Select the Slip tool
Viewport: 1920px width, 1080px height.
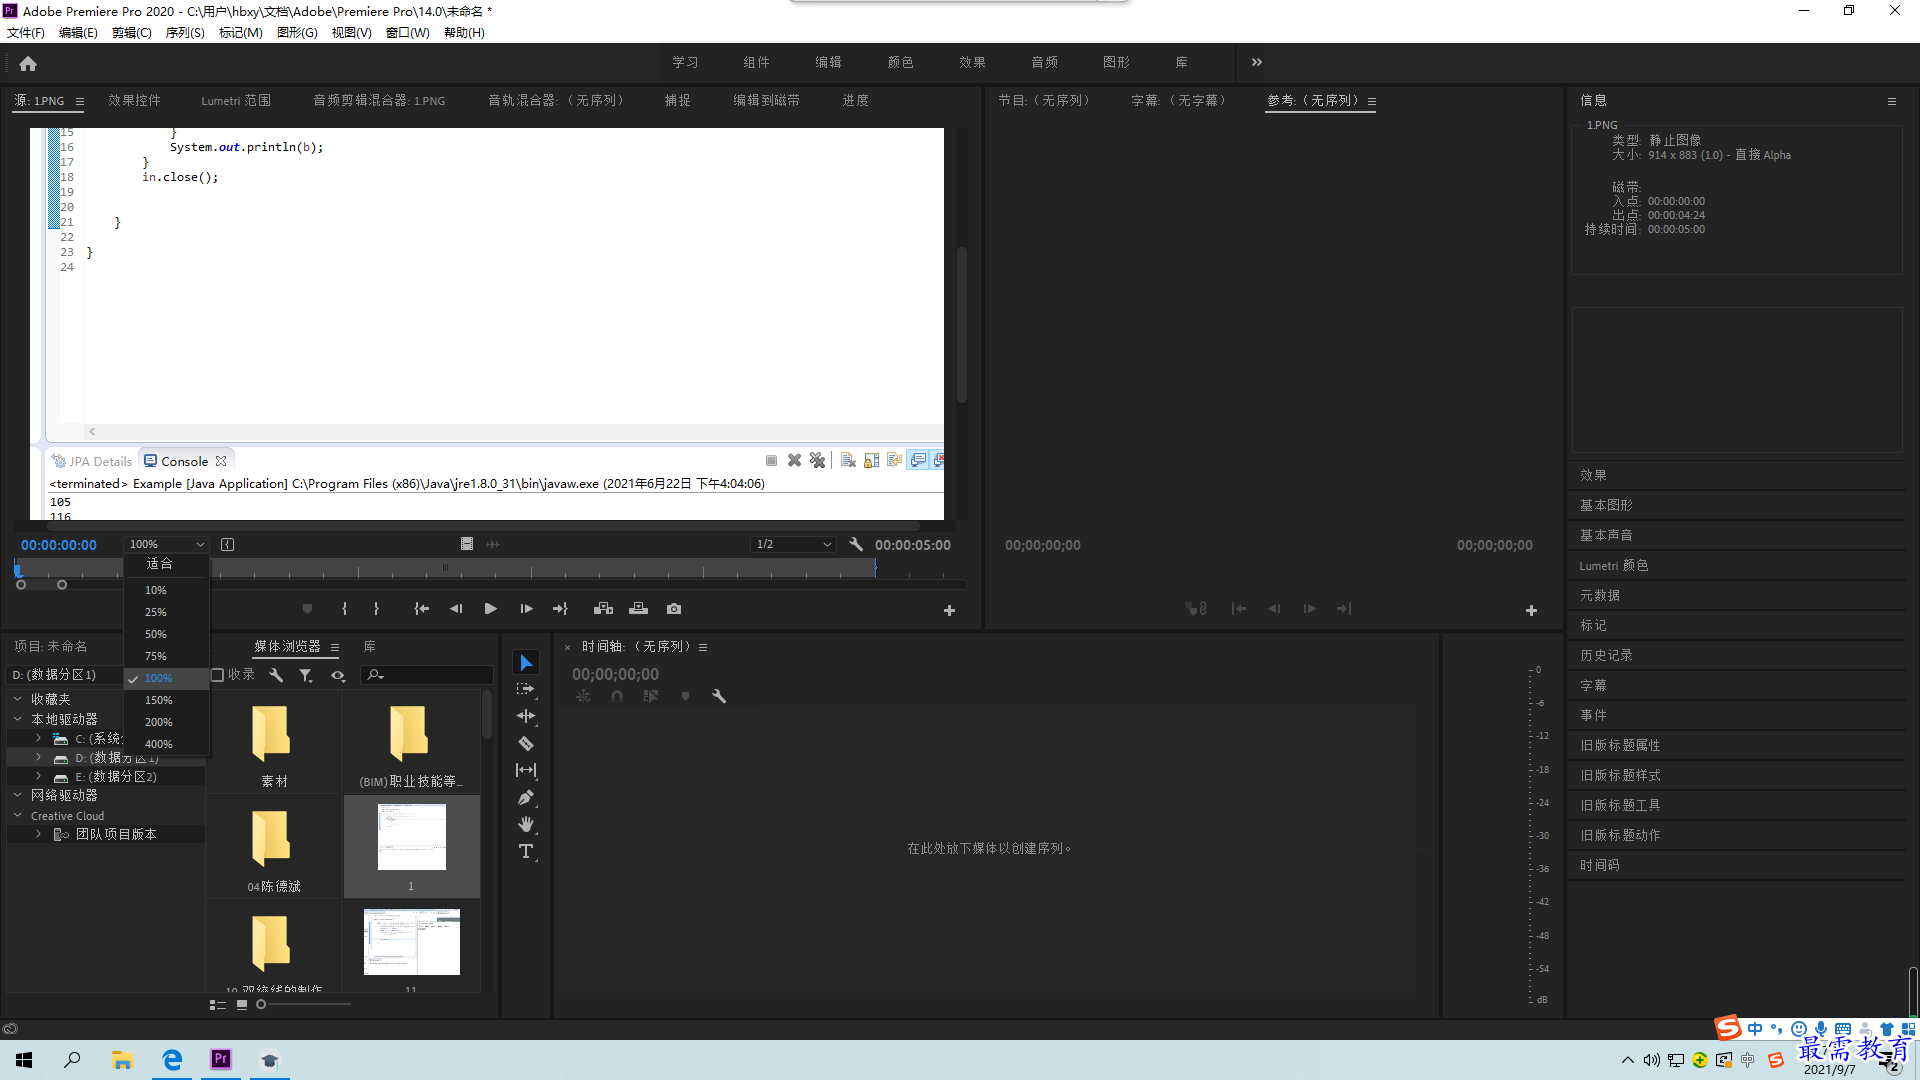tap(526, 770)
